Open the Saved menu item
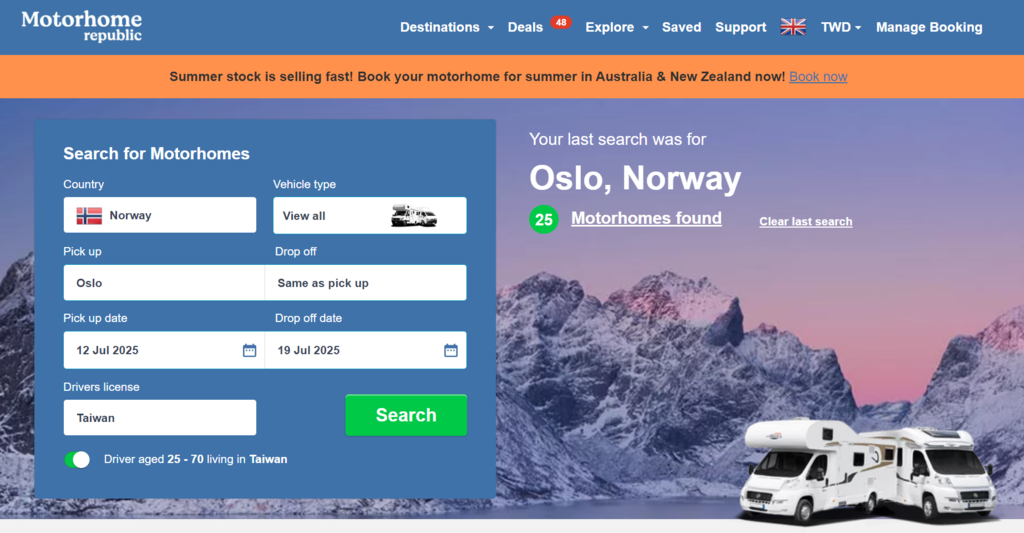Image resolution: width=1024 pixels, height=533 pixels. [x=681, y=27]
